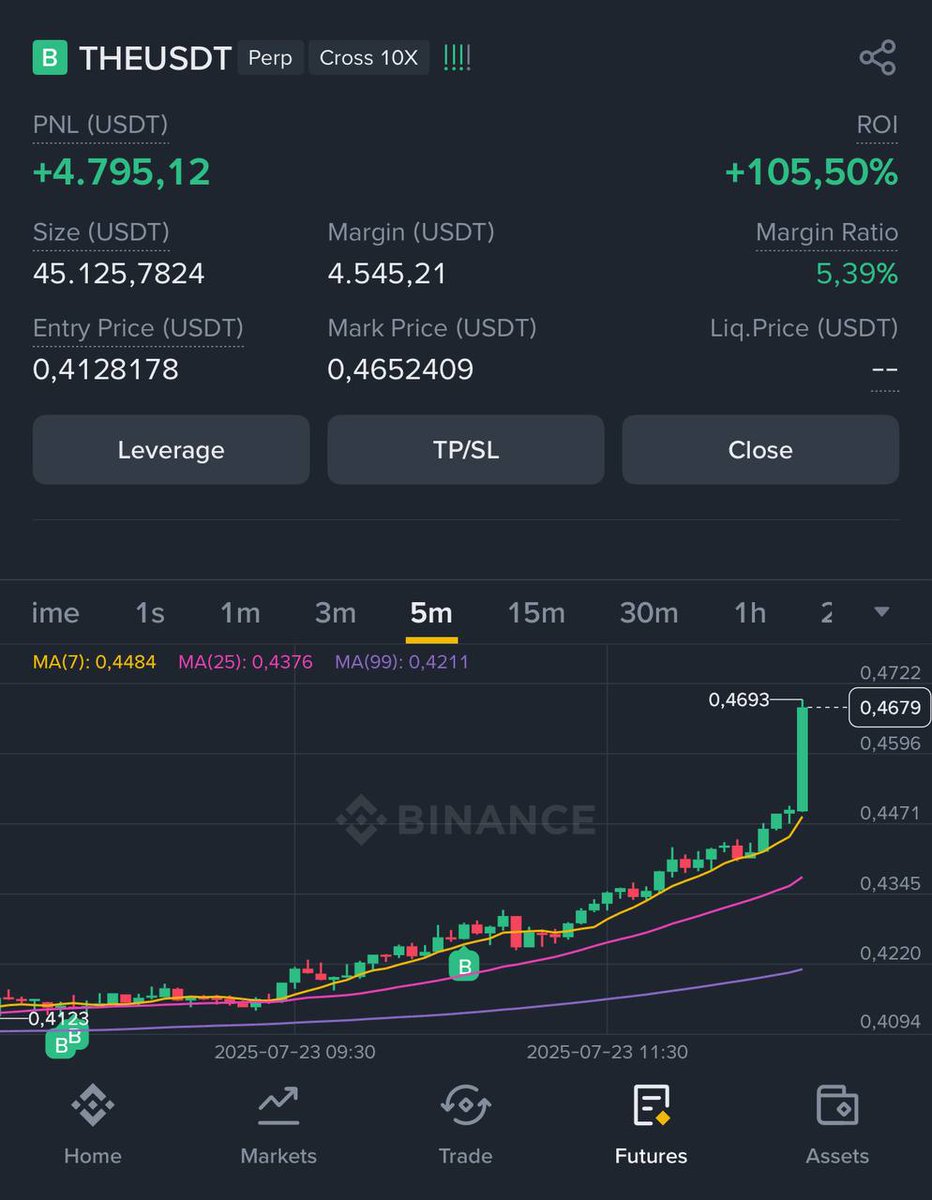Tap the Entry Price (USDT) label
This screenshot has width=932, height=1200.
click(x=138, y=329)
